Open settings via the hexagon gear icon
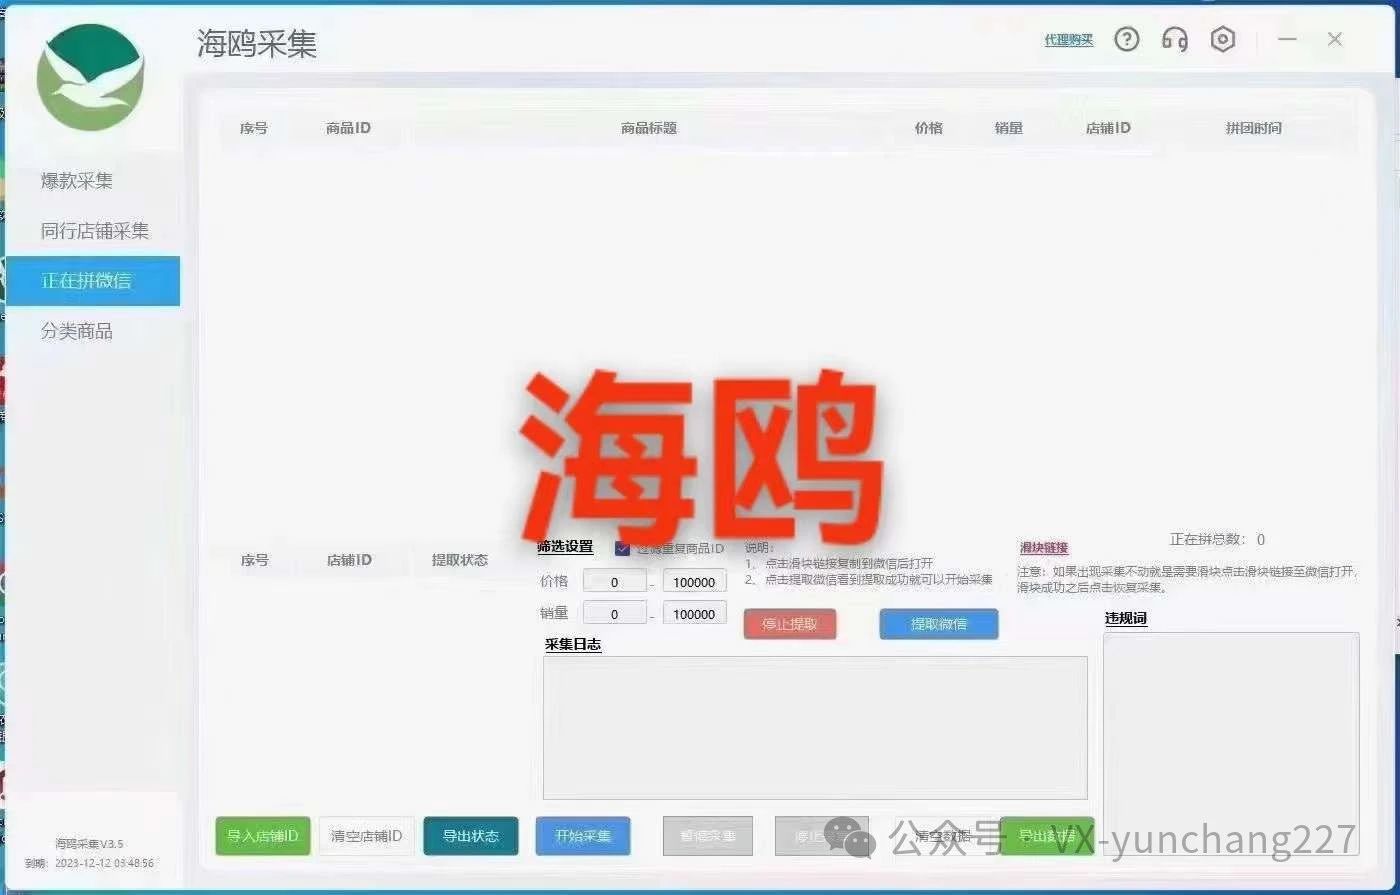1400x895 pixels. [x=1223, y=40]
